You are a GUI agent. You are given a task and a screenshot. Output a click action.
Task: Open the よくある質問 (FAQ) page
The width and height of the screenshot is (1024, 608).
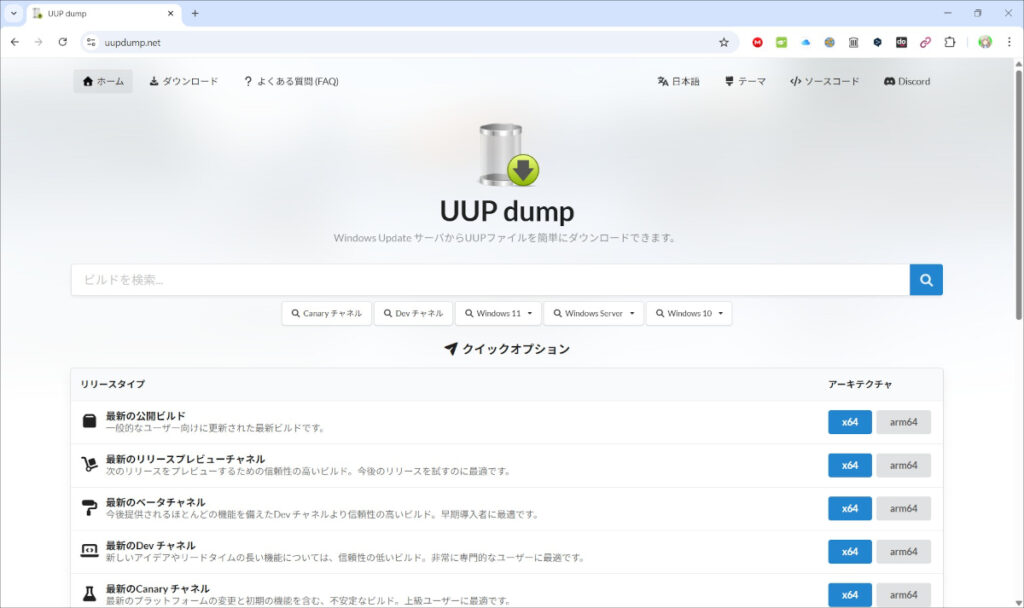(x=291, y=81)
